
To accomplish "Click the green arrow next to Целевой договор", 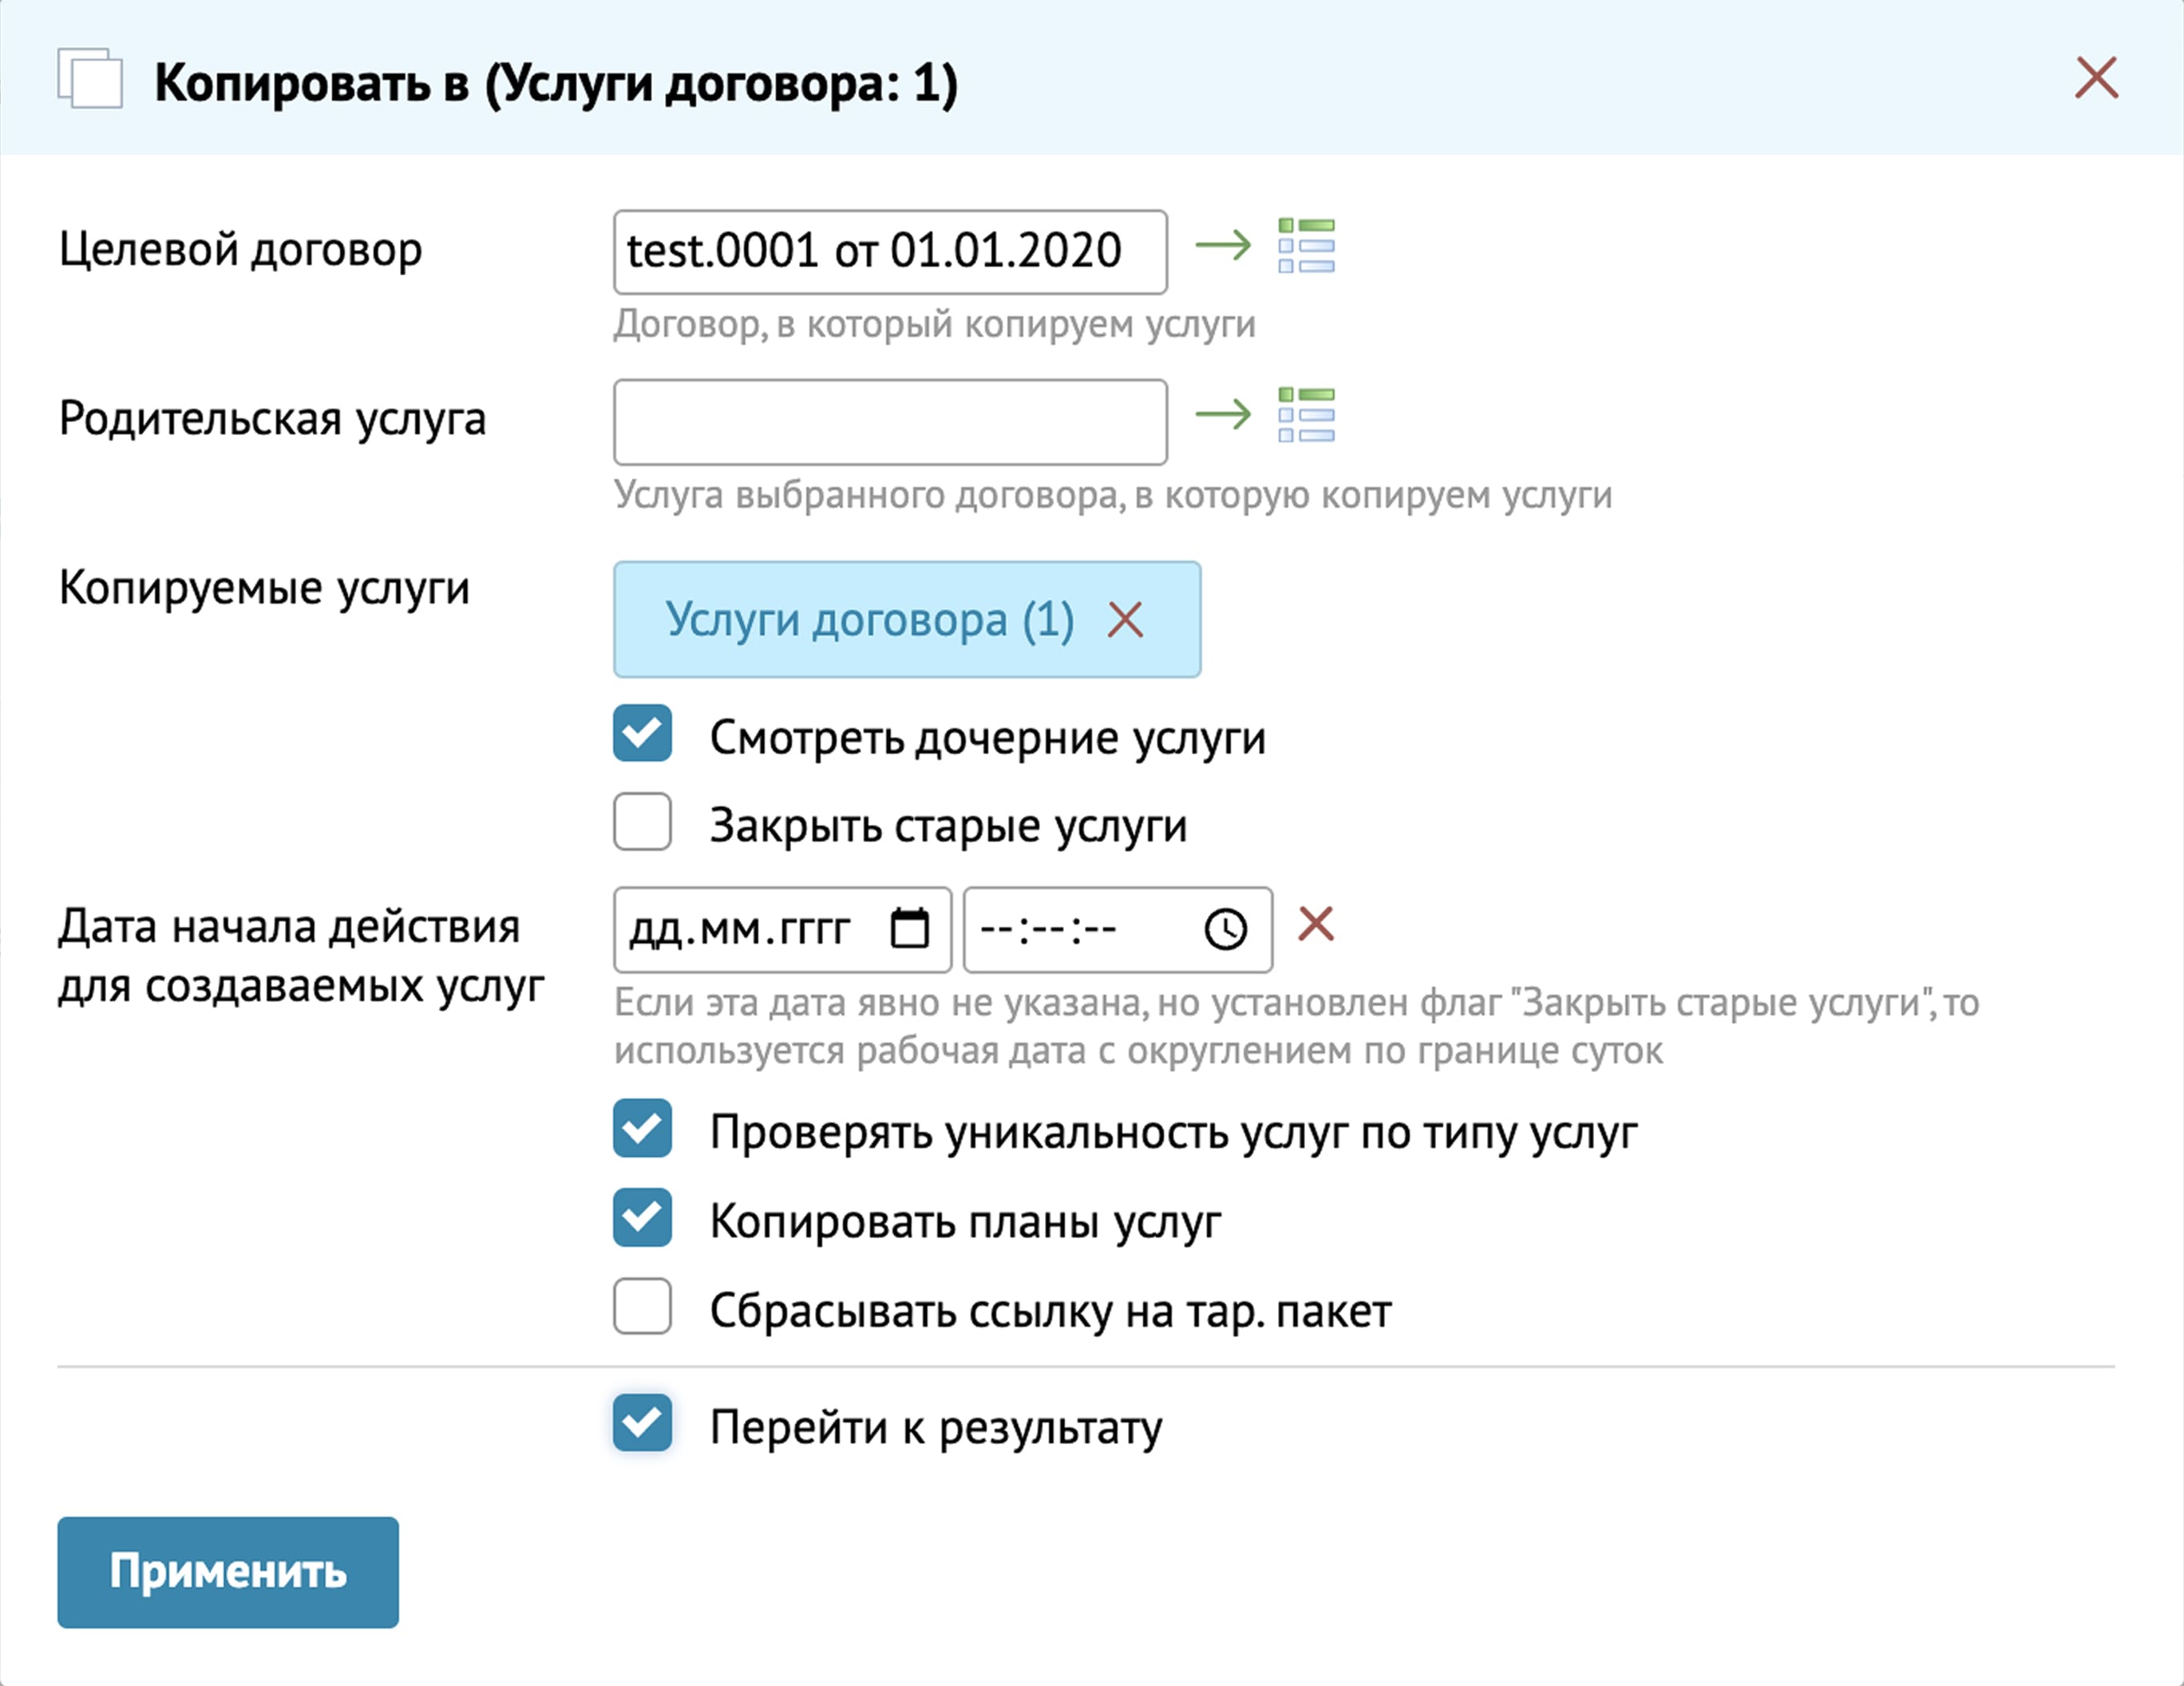I will pyautogui.click(x=1223, y=245).
